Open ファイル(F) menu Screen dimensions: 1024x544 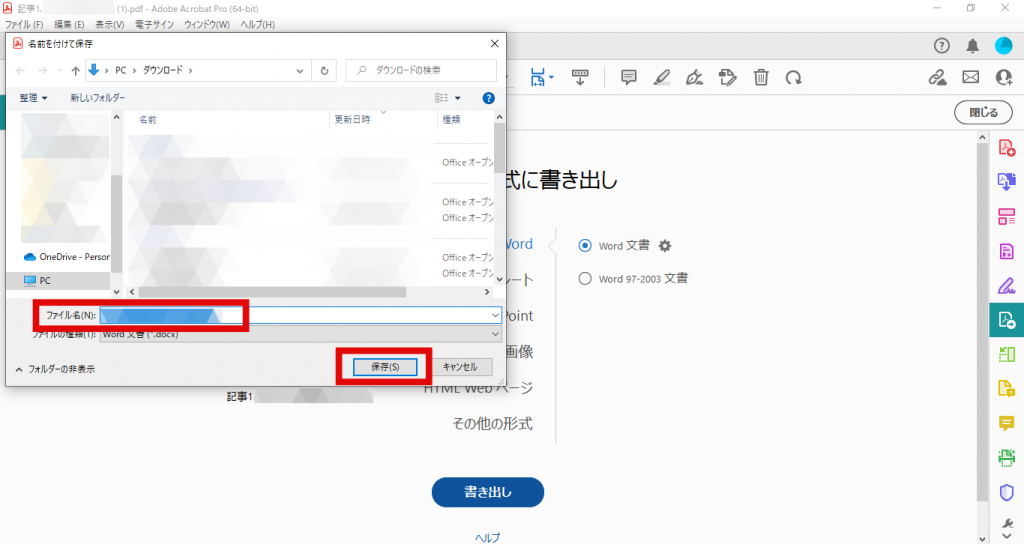(24, 24)
